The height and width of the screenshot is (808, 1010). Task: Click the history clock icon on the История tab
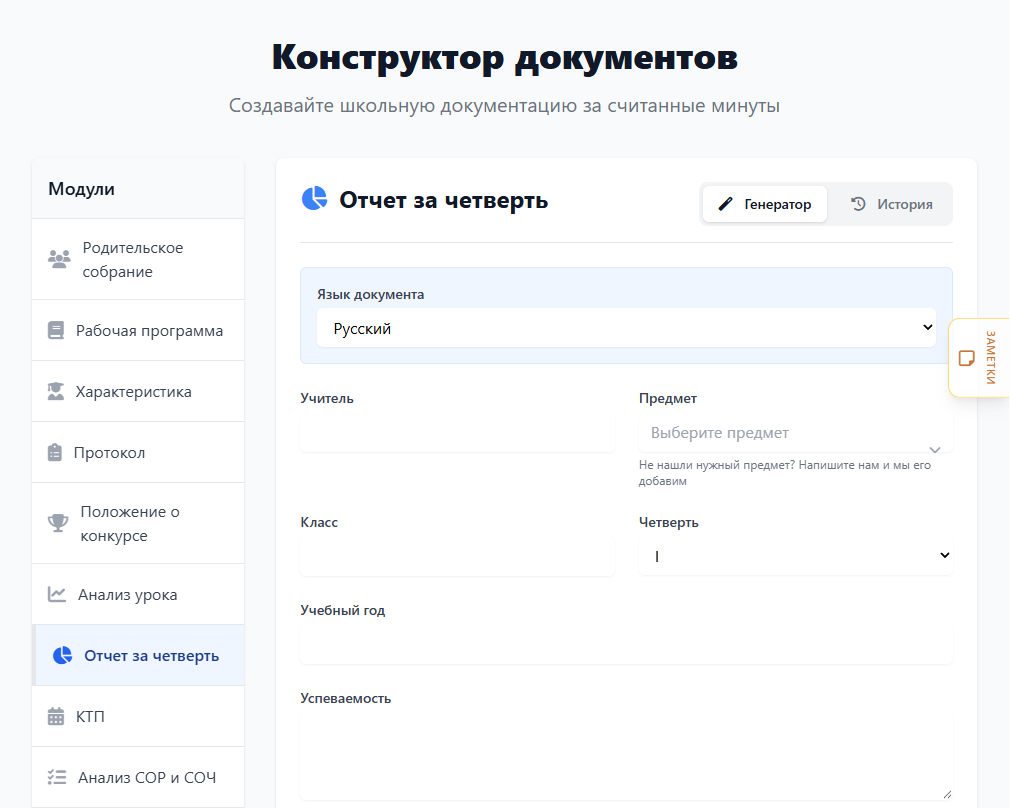pos(858,204)
